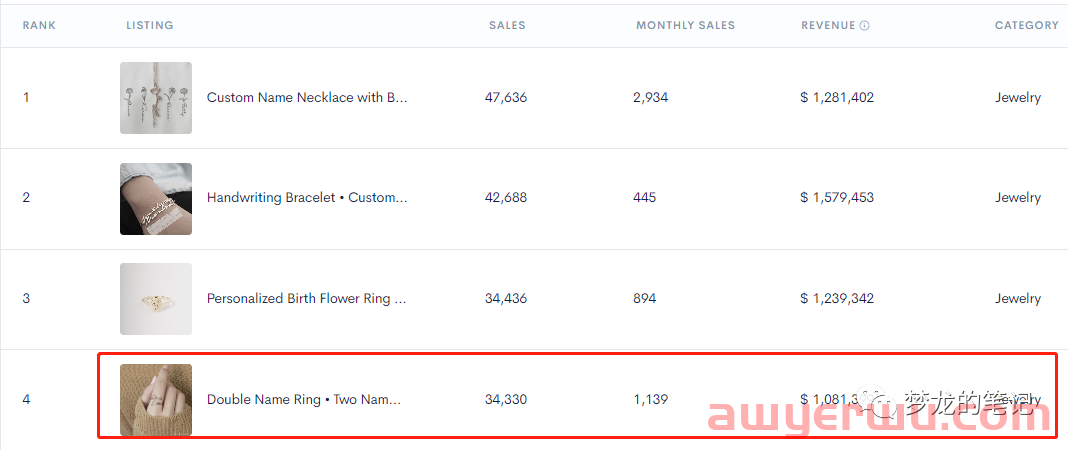Screen dimensions: 1068x450
Task: Sort by the Sales column header
Action: coord(507,25)
